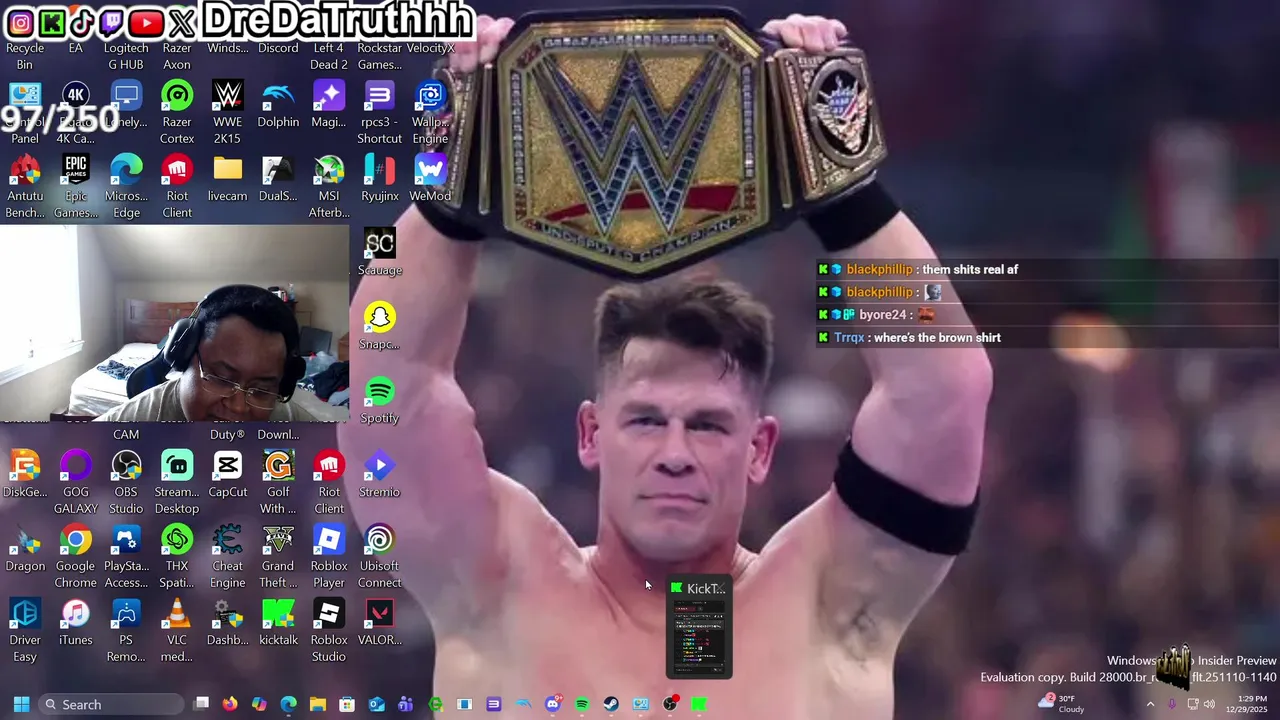Click chat message "them shits real af"
This screenshot has width=1280, height=720.
click(970, 270)
